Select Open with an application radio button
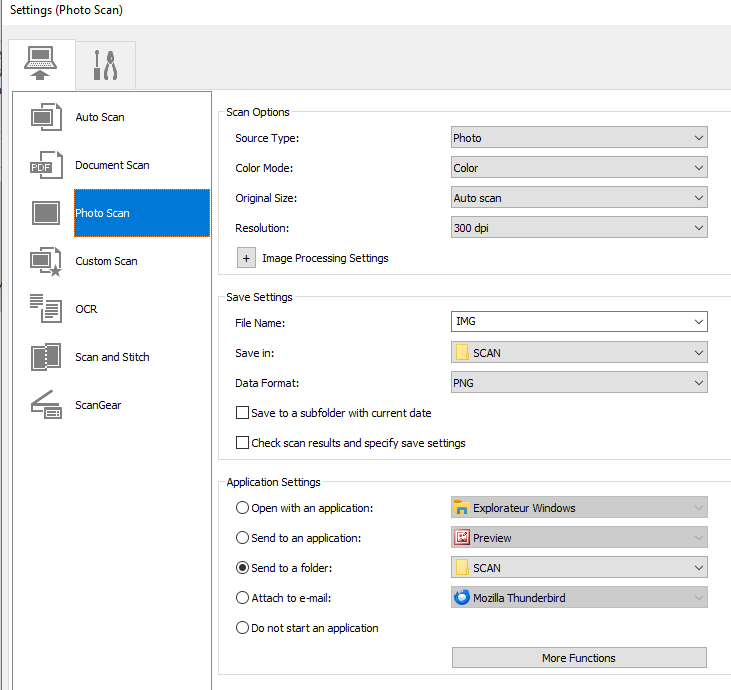 [242, 508]
